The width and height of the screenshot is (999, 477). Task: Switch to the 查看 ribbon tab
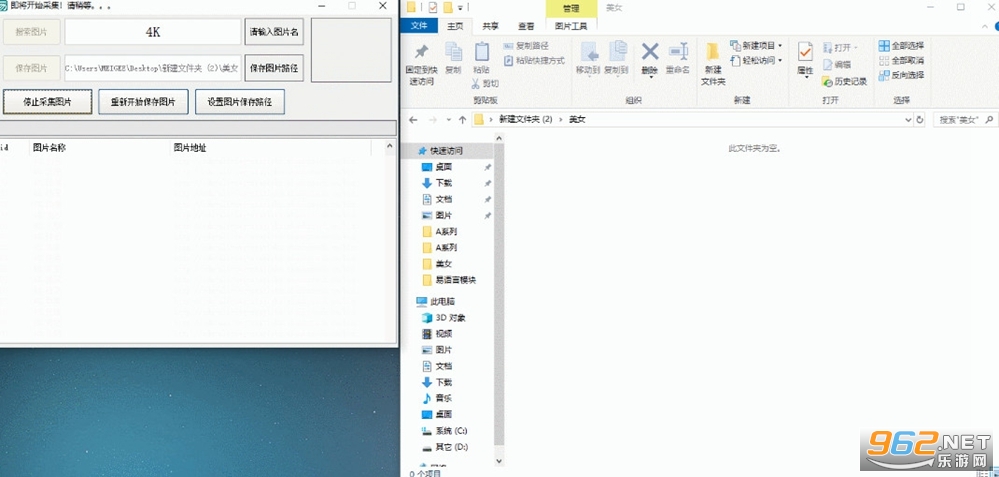(x=526, y=26)
